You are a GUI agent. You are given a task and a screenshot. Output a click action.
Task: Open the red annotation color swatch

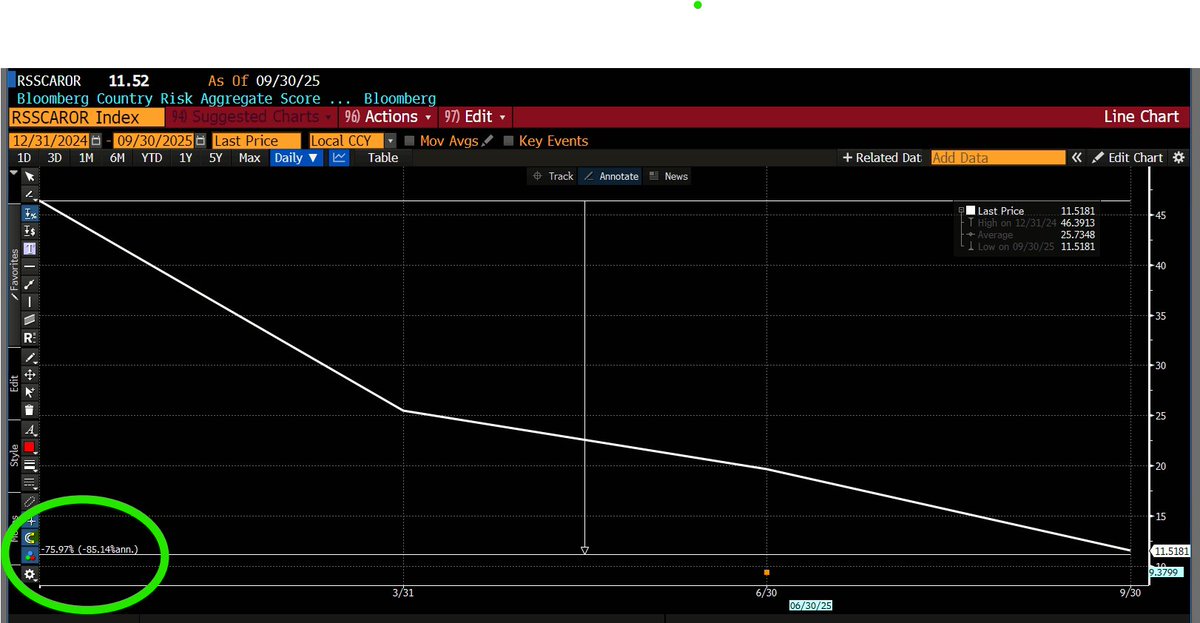[30, 447]
